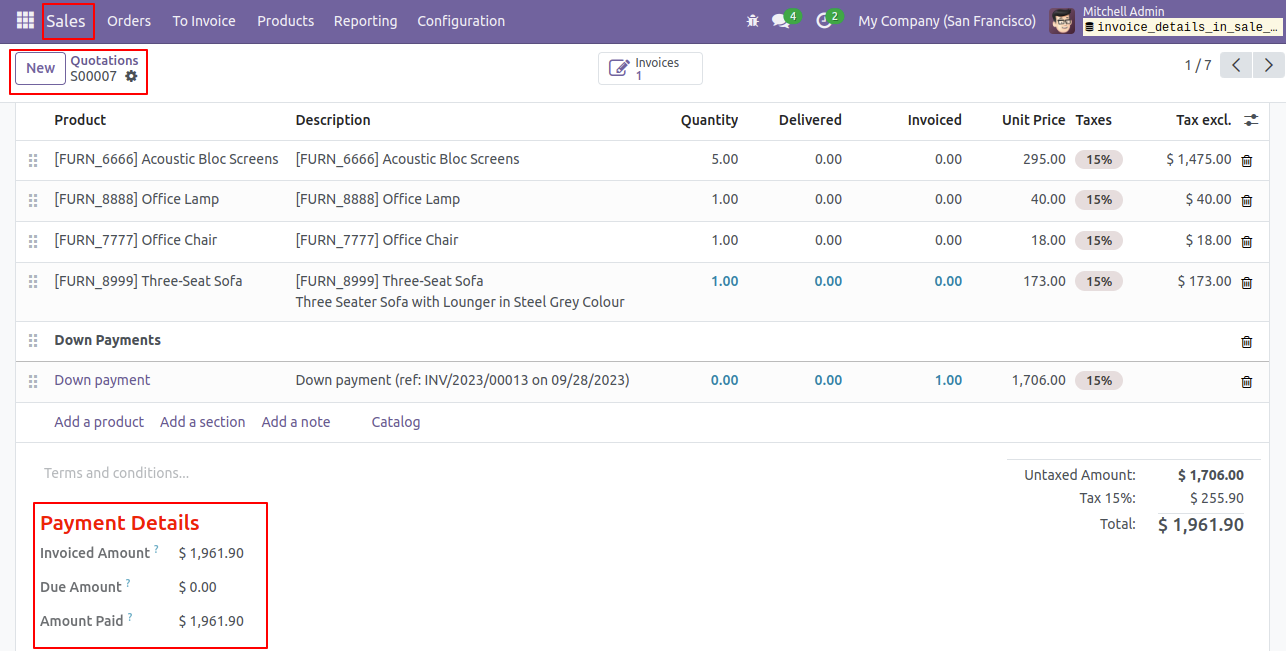
Task: Grab the drag handle of Acoustic Bloc Screens row
Action: tap(33, 160)
